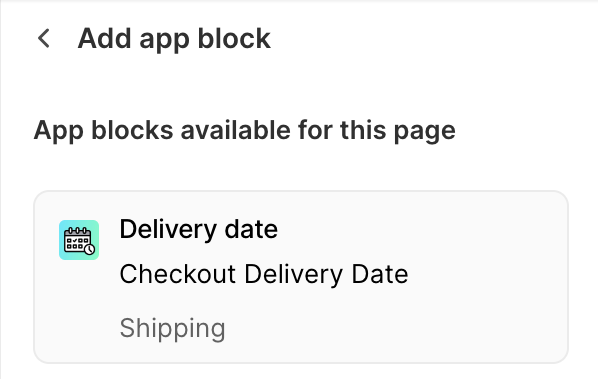Image resolution: width=598 pixels, height=379 pixels.
Task: Return to previous panel via back arrow
Action: 44,39
